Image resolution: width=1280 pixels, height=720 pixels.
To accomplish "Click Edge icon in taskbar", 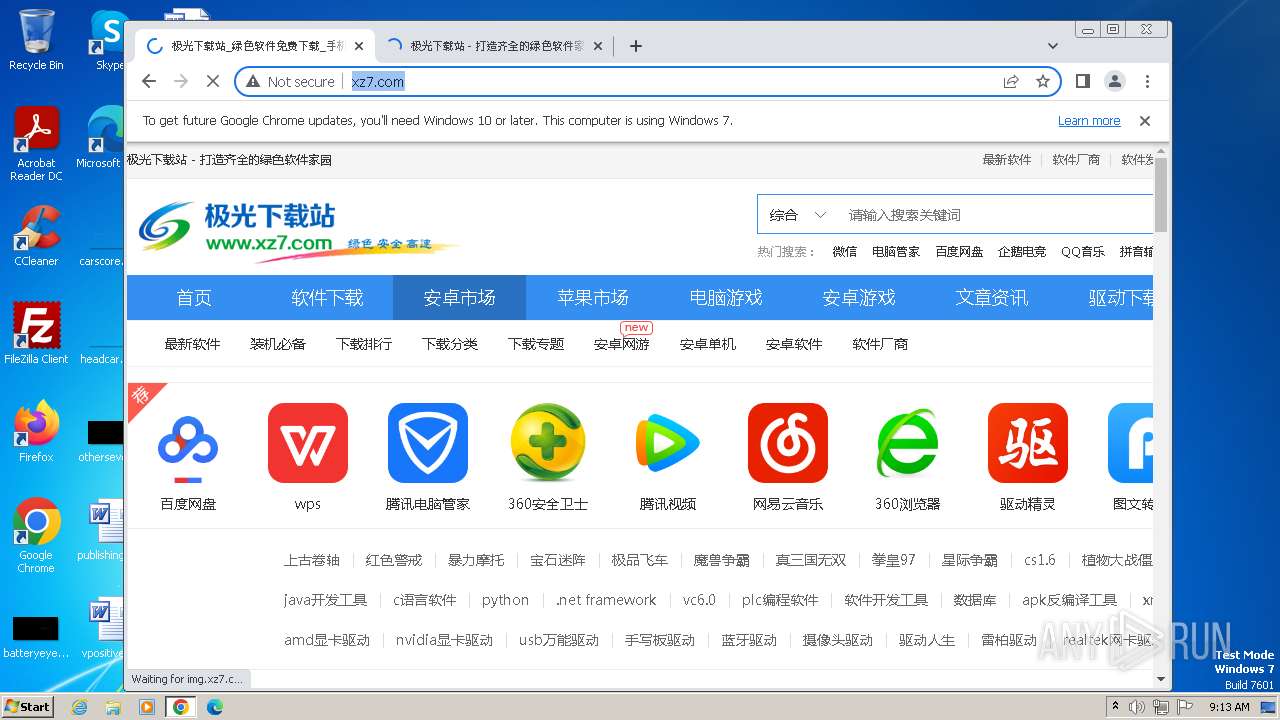I will pos(214,707).
